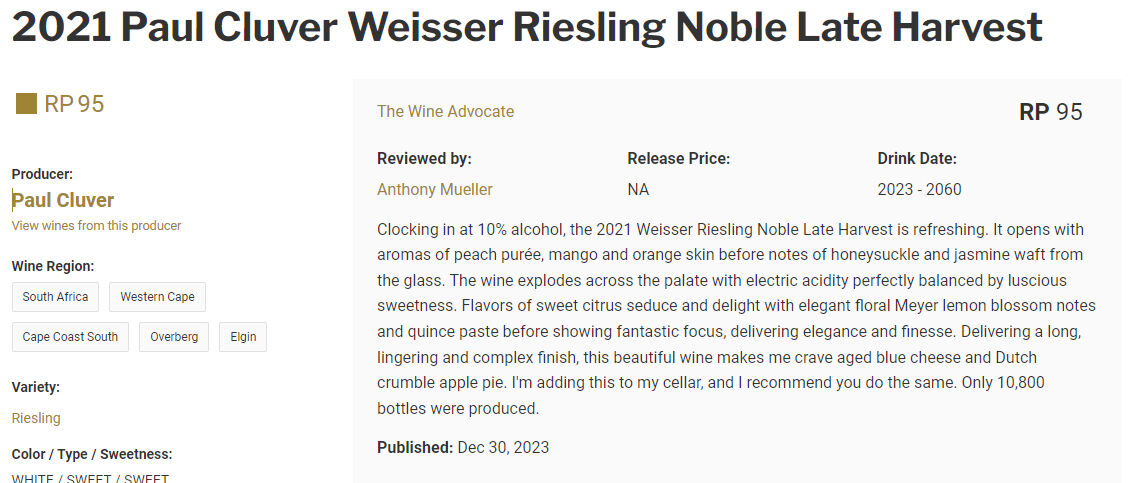Select the Western Cape region tag
The height and width of the screenshot is (483, 1136).
click(157, 297)
